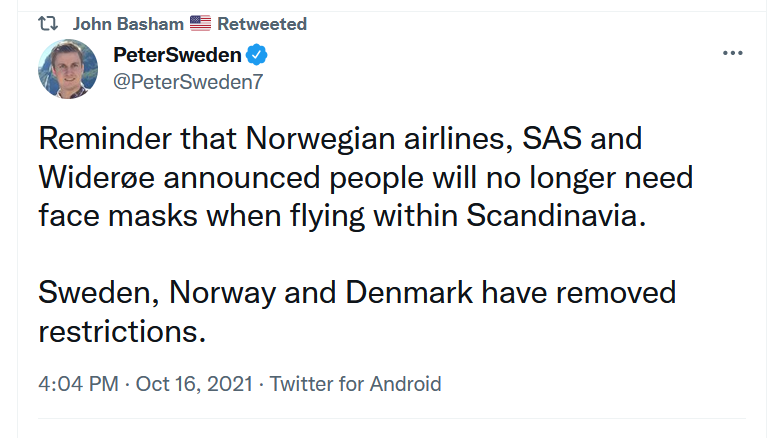Click the Retweeted label text
This screenshot has width=772, height=438.
click(x=262, y=24)
